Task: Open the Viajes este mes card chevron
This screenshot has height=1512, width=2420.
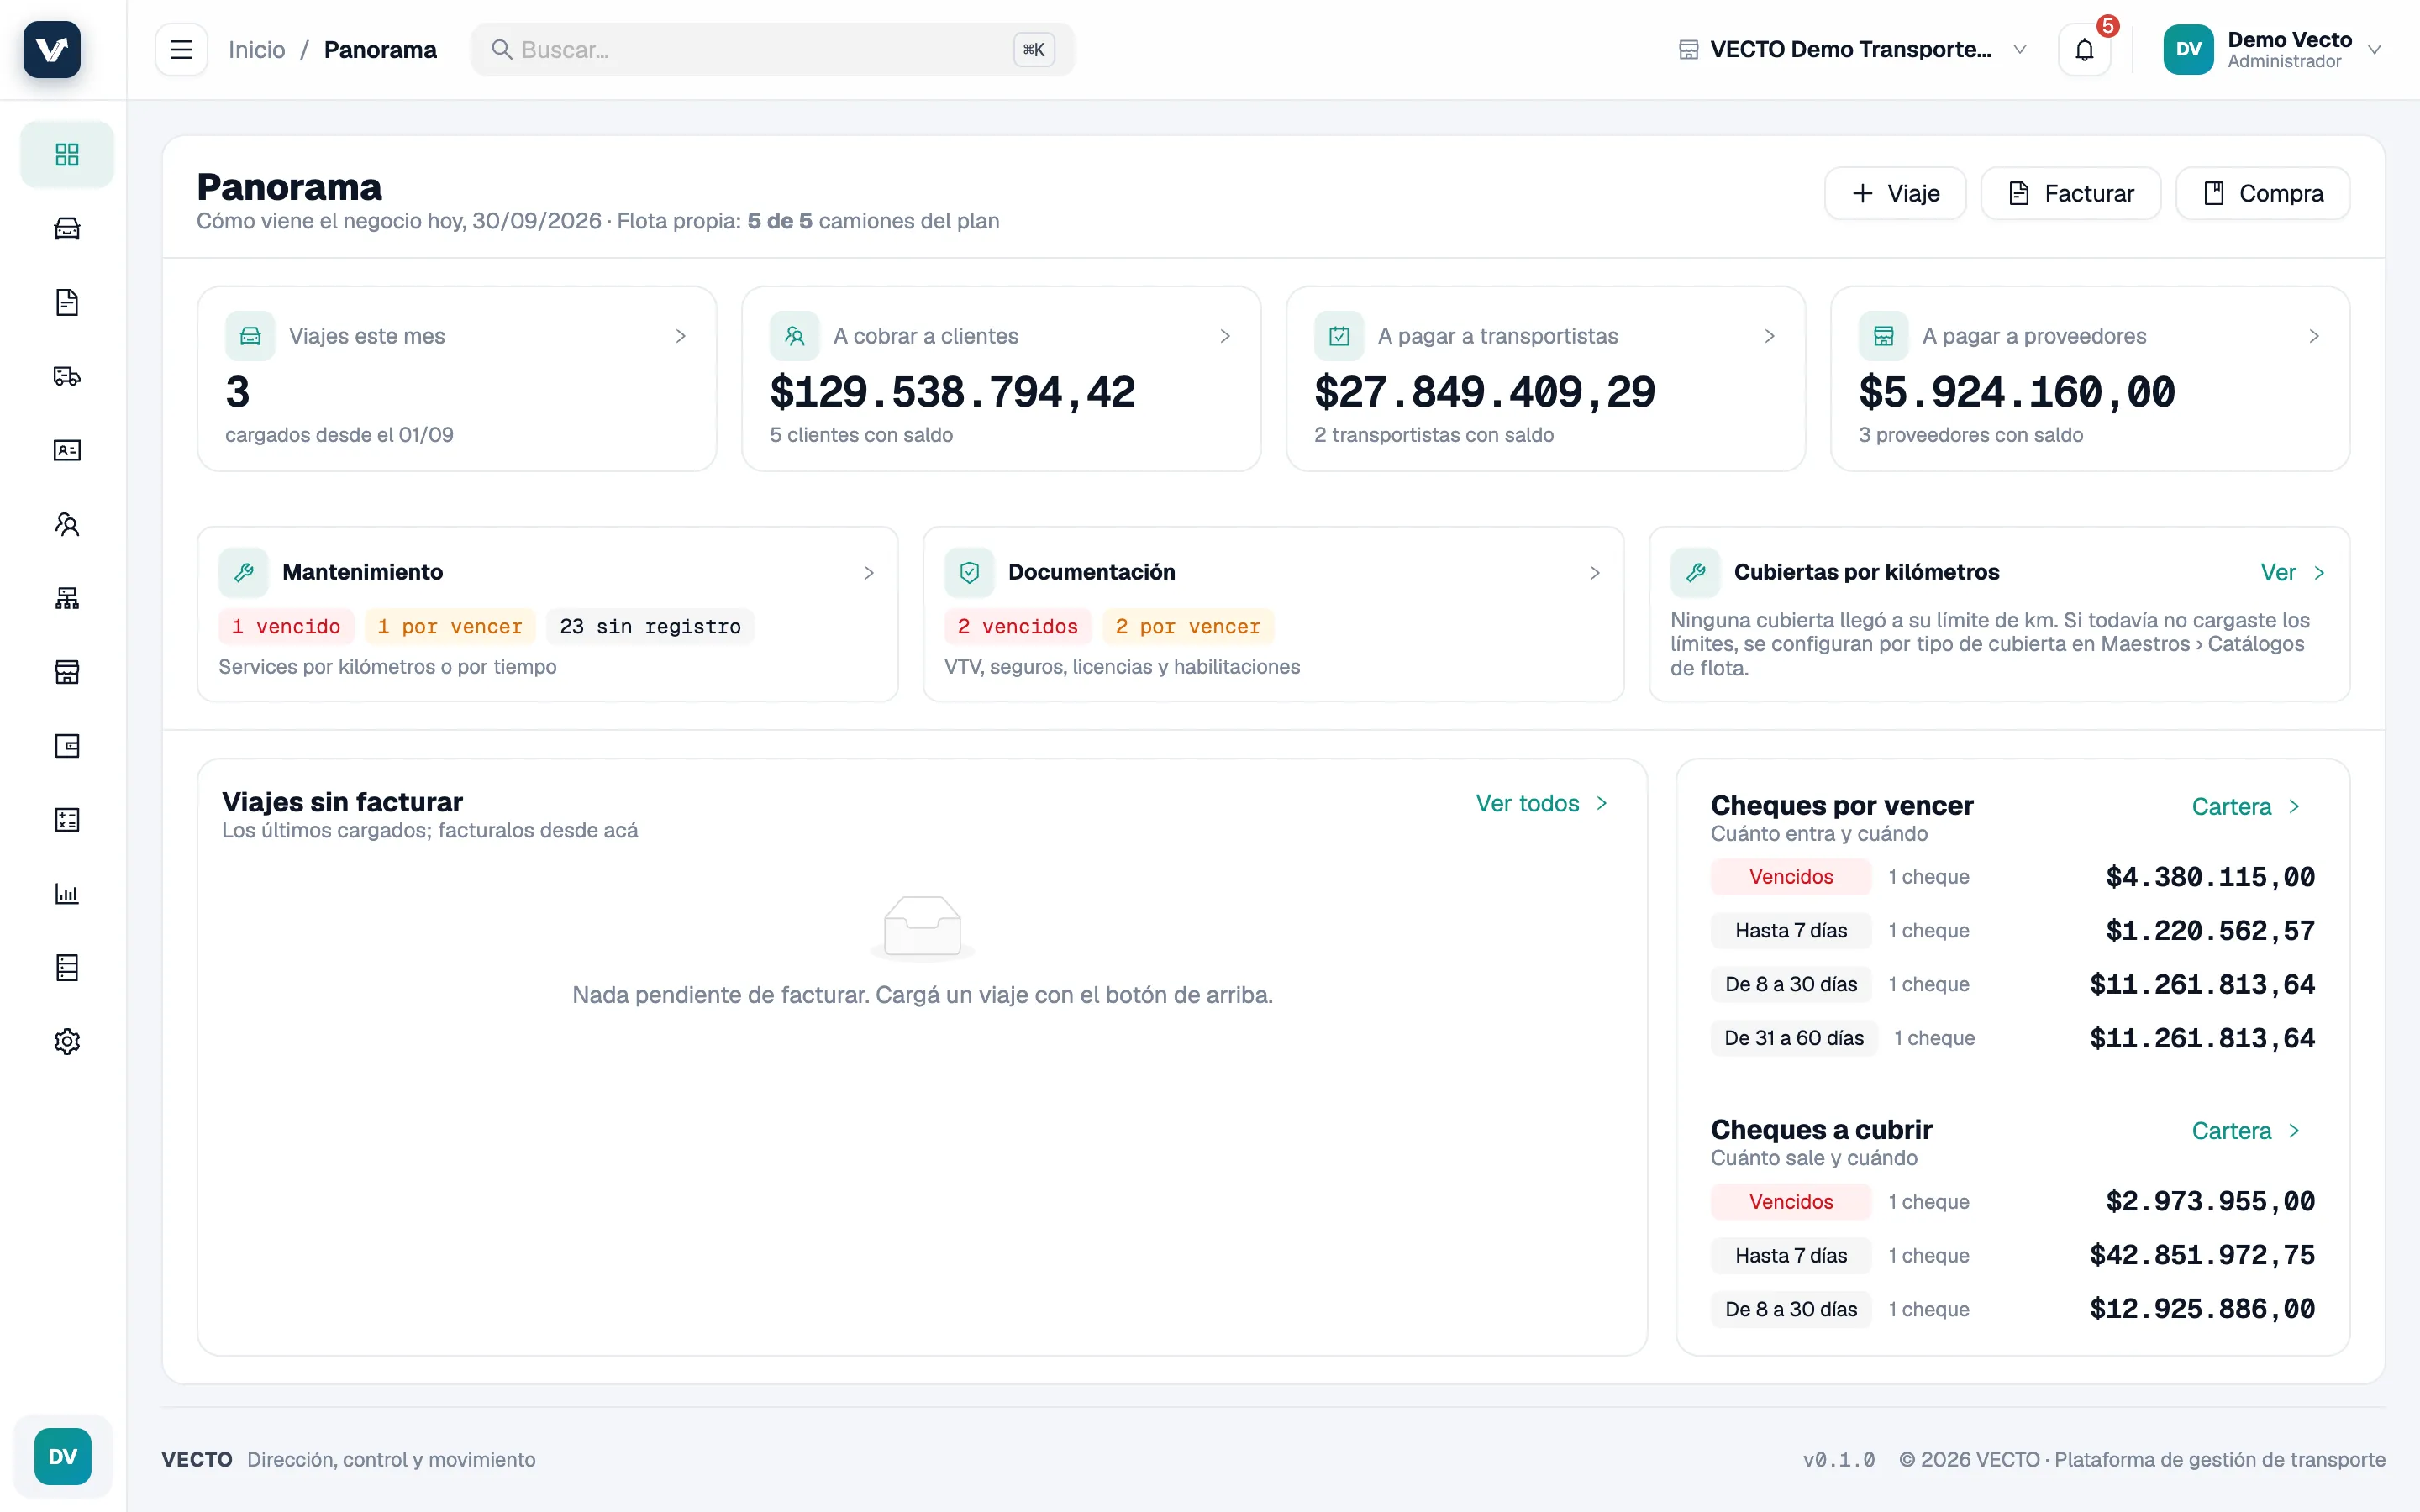Action: pyautogui.click(x=681, y=336)
